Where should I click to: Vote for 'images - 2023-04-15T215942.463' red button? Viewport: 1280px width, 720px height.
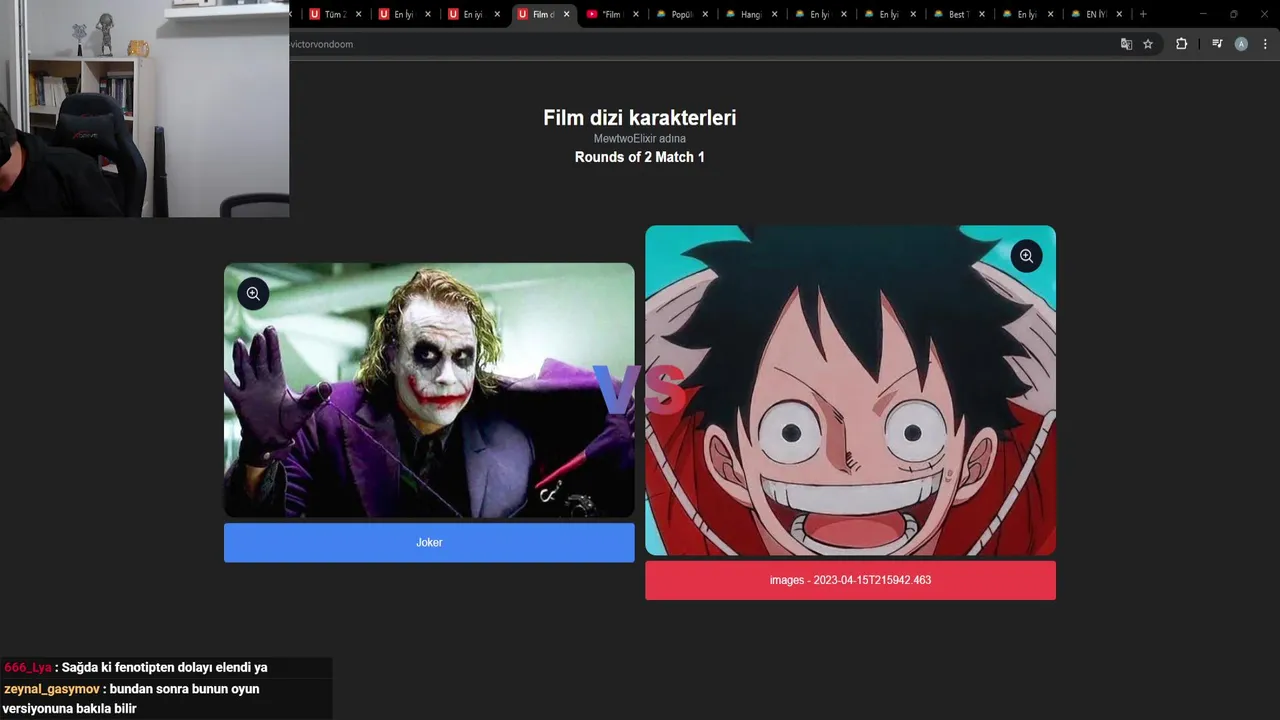[850, 580]
